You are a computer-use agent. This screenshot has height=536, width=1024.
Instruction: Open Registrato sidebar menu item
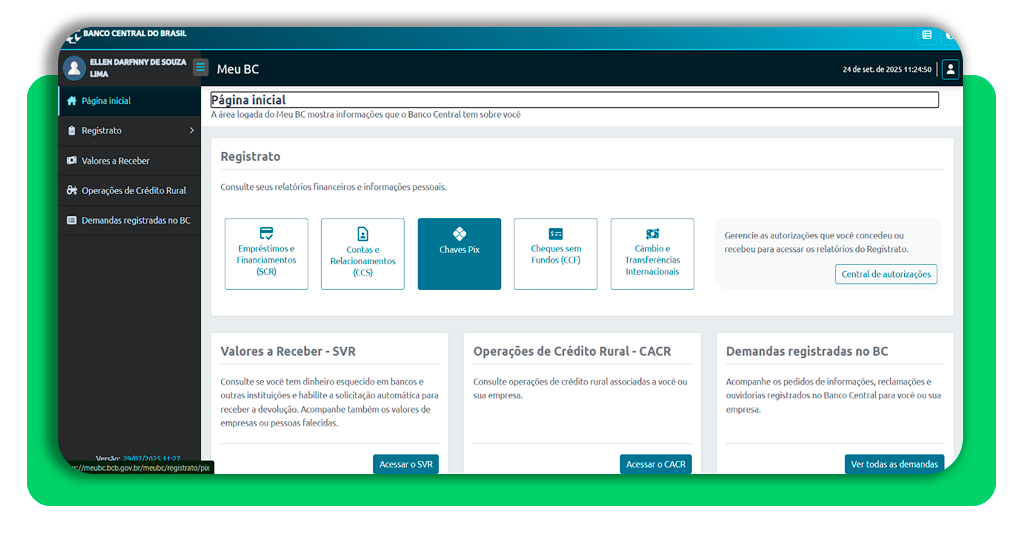click(x=129, y=131)
